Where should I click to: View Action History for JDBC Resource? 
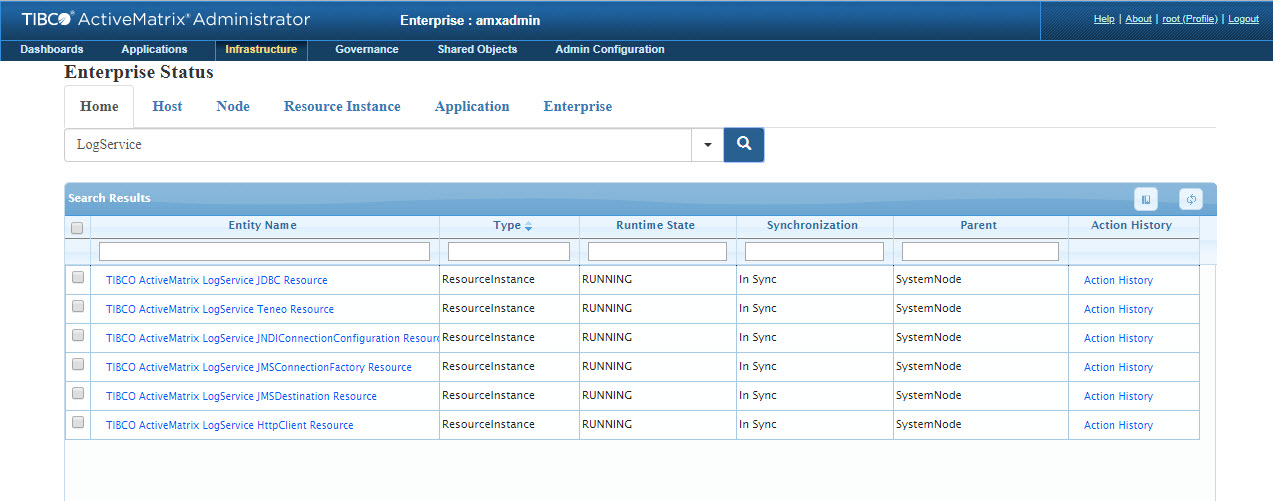click(x=1118, y=280)
